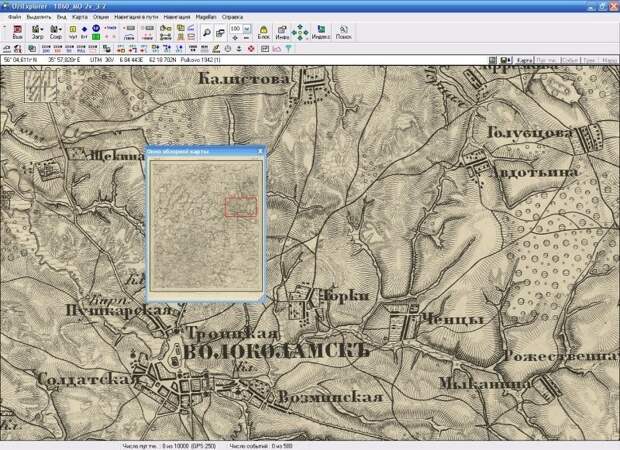This screenshot has width=620, height=450.
Task: Switch to the Карта tab on coordinate bar
Action: [x=524, y=60]
